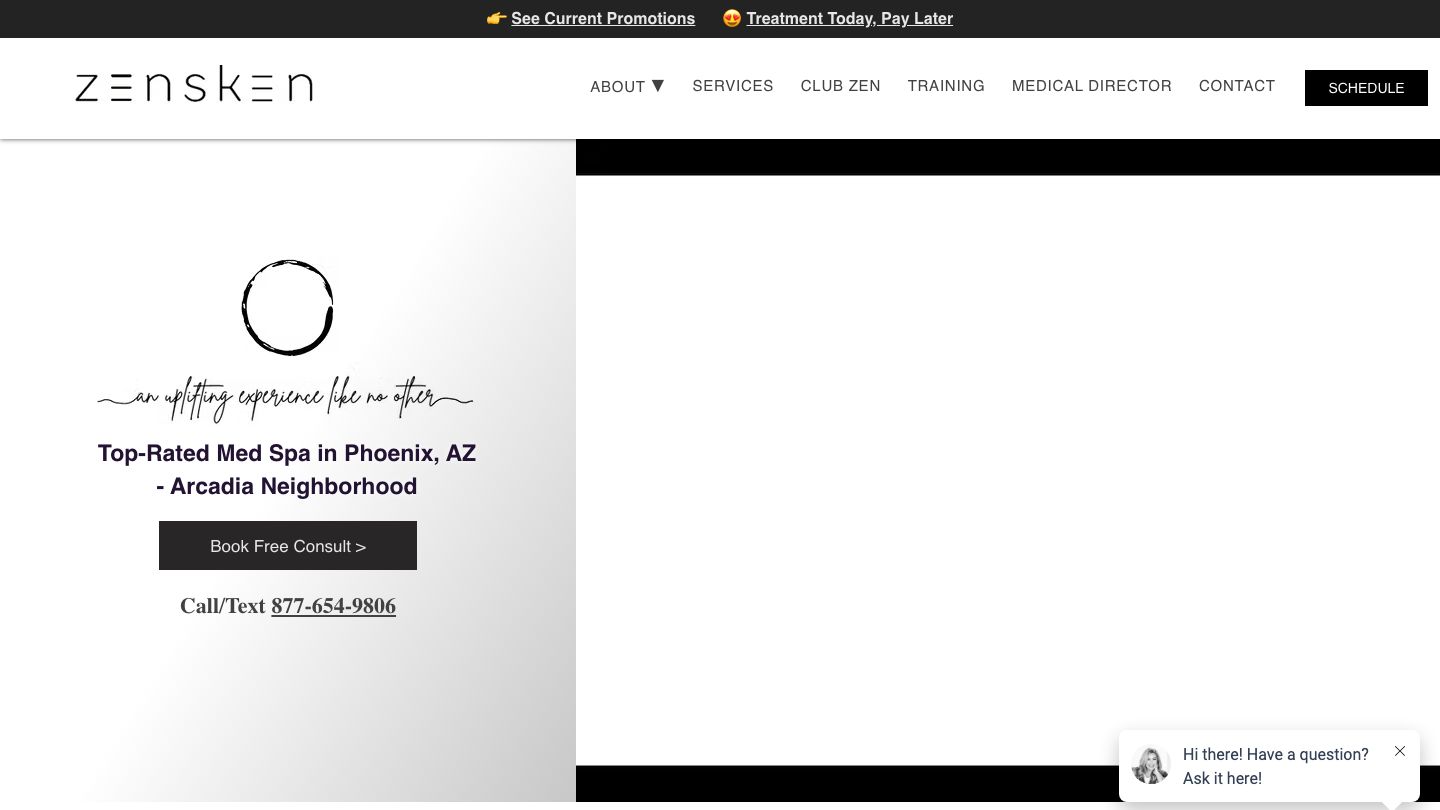Click the pointing hand emoji in top banner
The height and width of the screenshot is (810, 1440).
coord(496,18)
